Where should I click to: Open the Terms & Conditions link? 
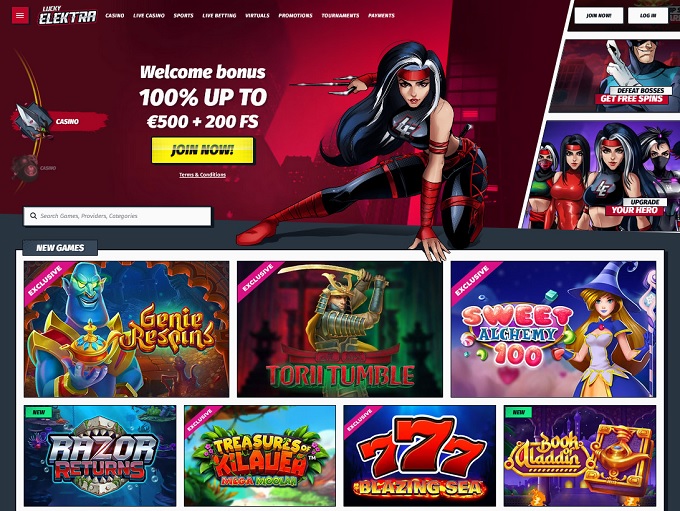coord(203,175)
